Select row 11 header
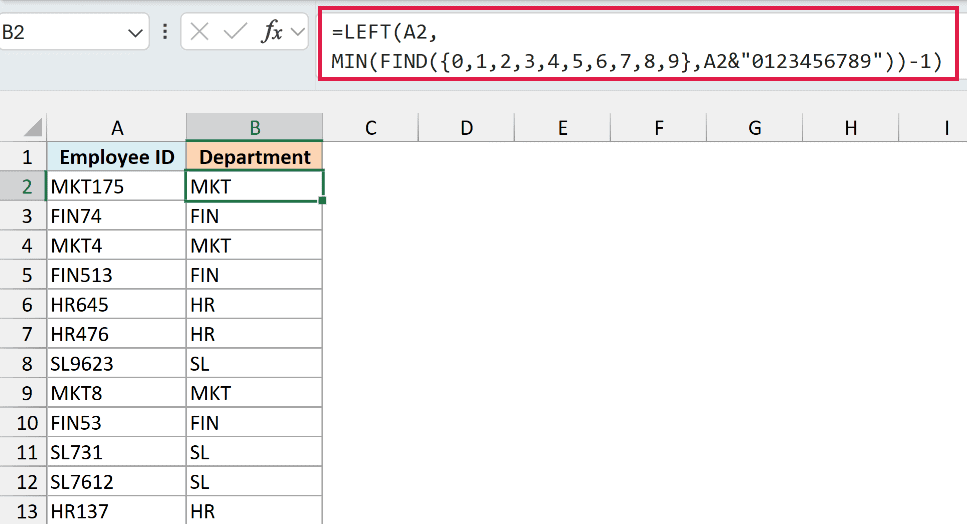Viewport: 967px width, 524px height. 23,452
